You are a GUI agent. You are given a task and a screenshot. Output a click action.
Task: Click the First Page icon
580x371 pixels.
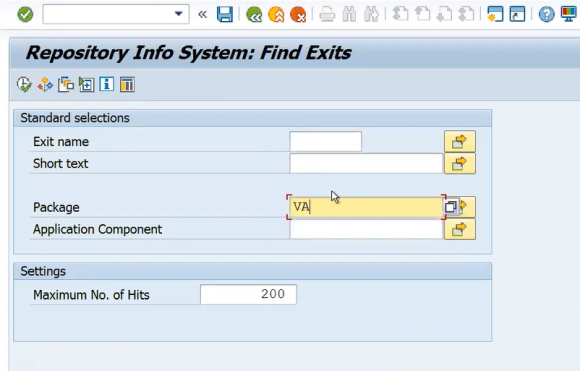pos(400,14)
